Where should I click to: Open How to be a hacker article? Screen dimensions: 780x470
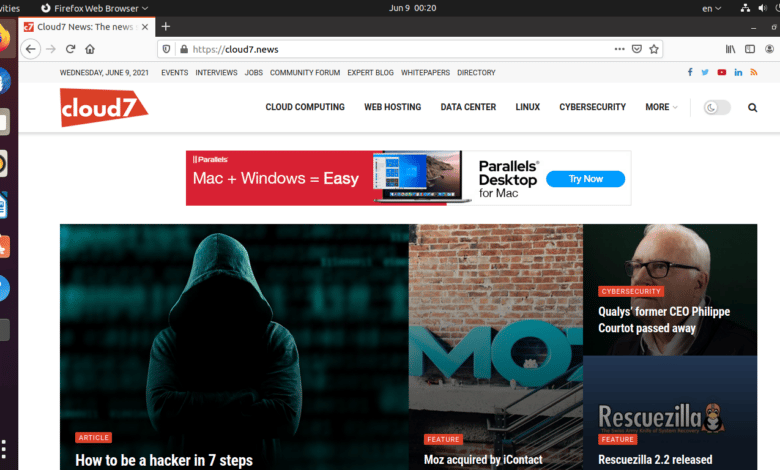click(164, 460)
